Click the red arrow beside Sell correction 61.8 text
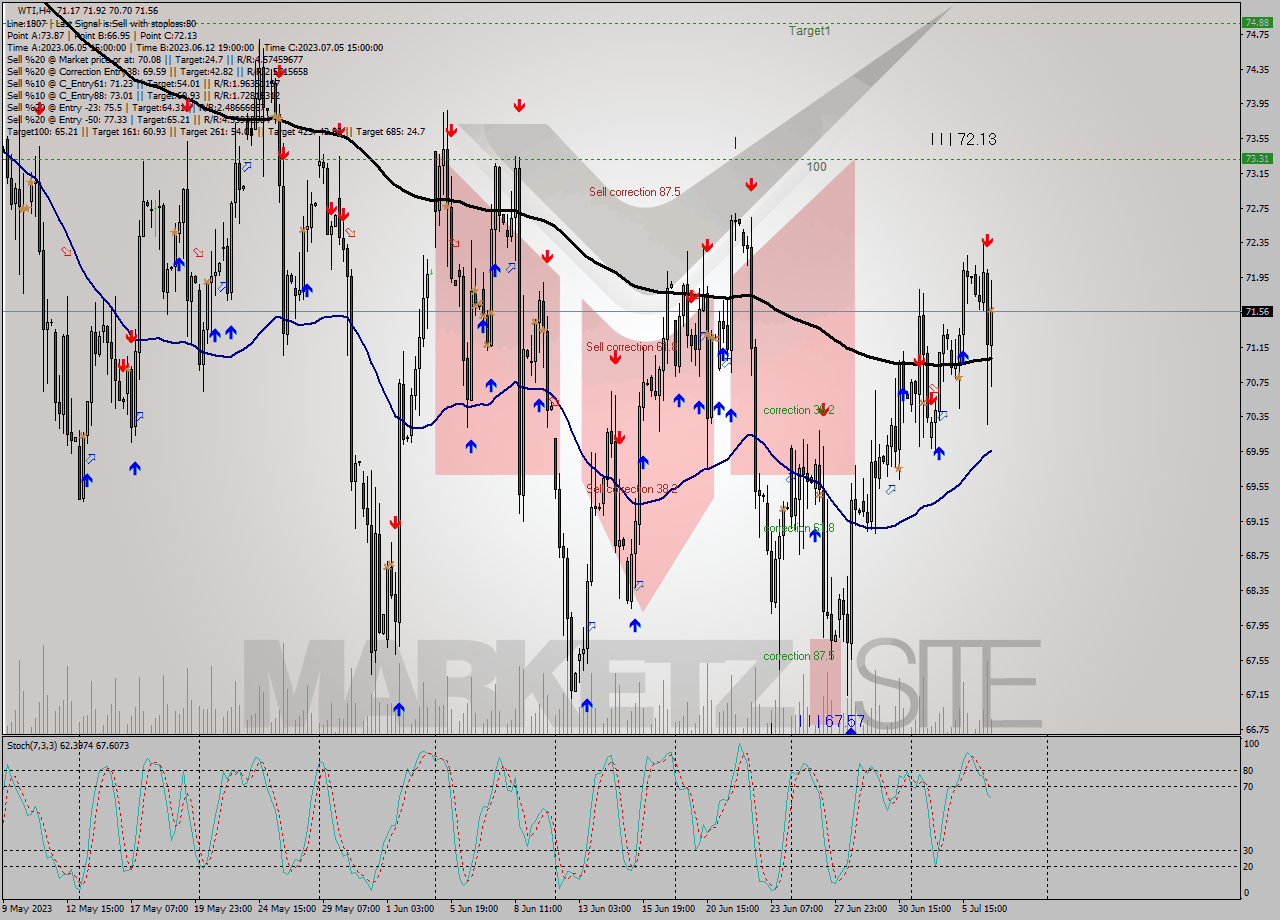 point(615,356)
